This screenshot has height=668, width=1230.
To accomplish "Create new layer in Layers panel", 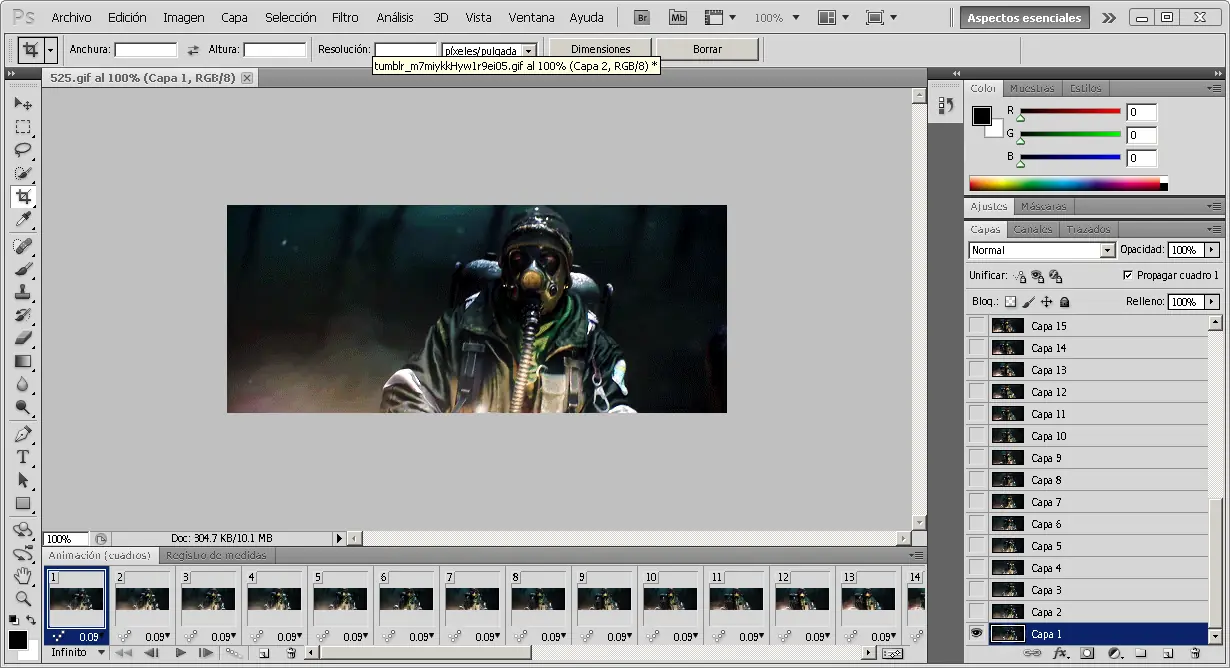I will 1166,654.
